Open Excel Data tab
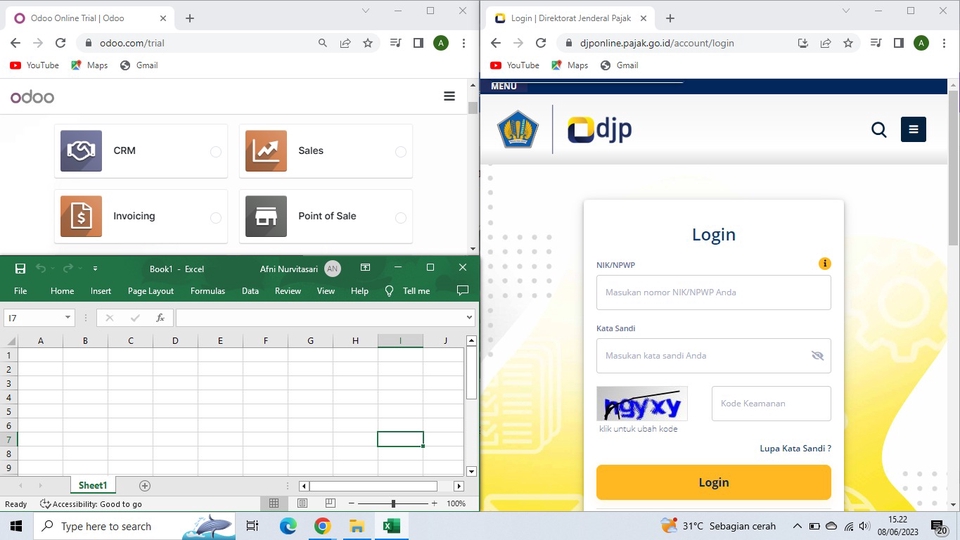 pos(250,291)
